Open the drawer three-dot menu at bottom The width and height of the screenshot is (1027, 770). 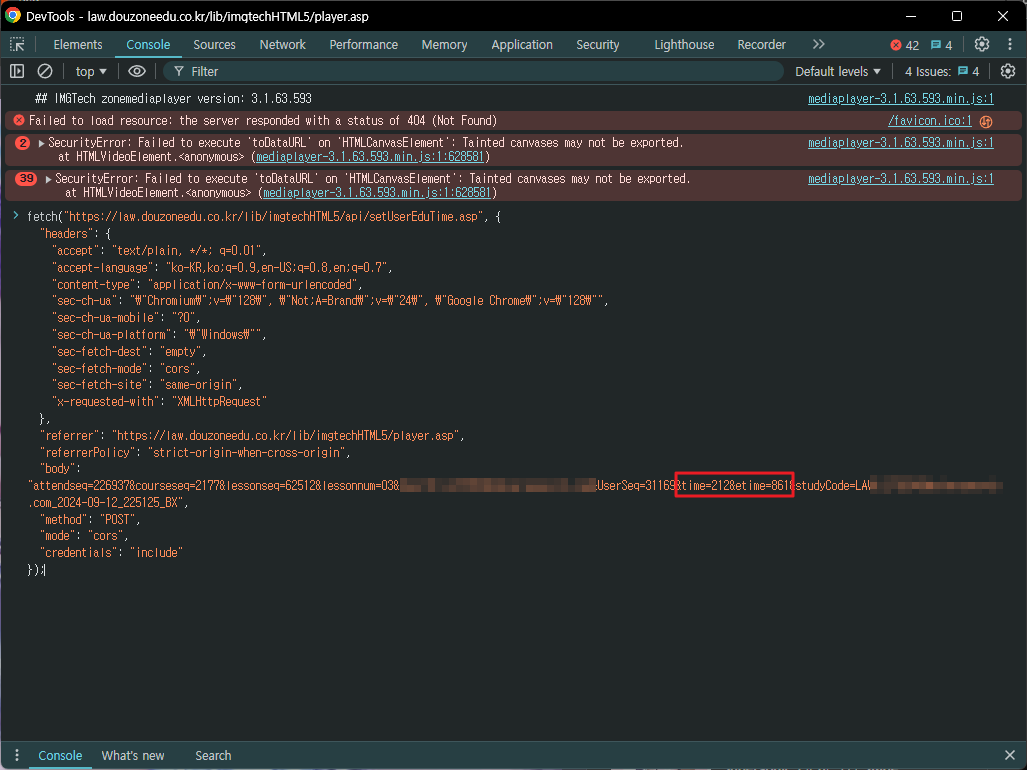tap(17, 755)
